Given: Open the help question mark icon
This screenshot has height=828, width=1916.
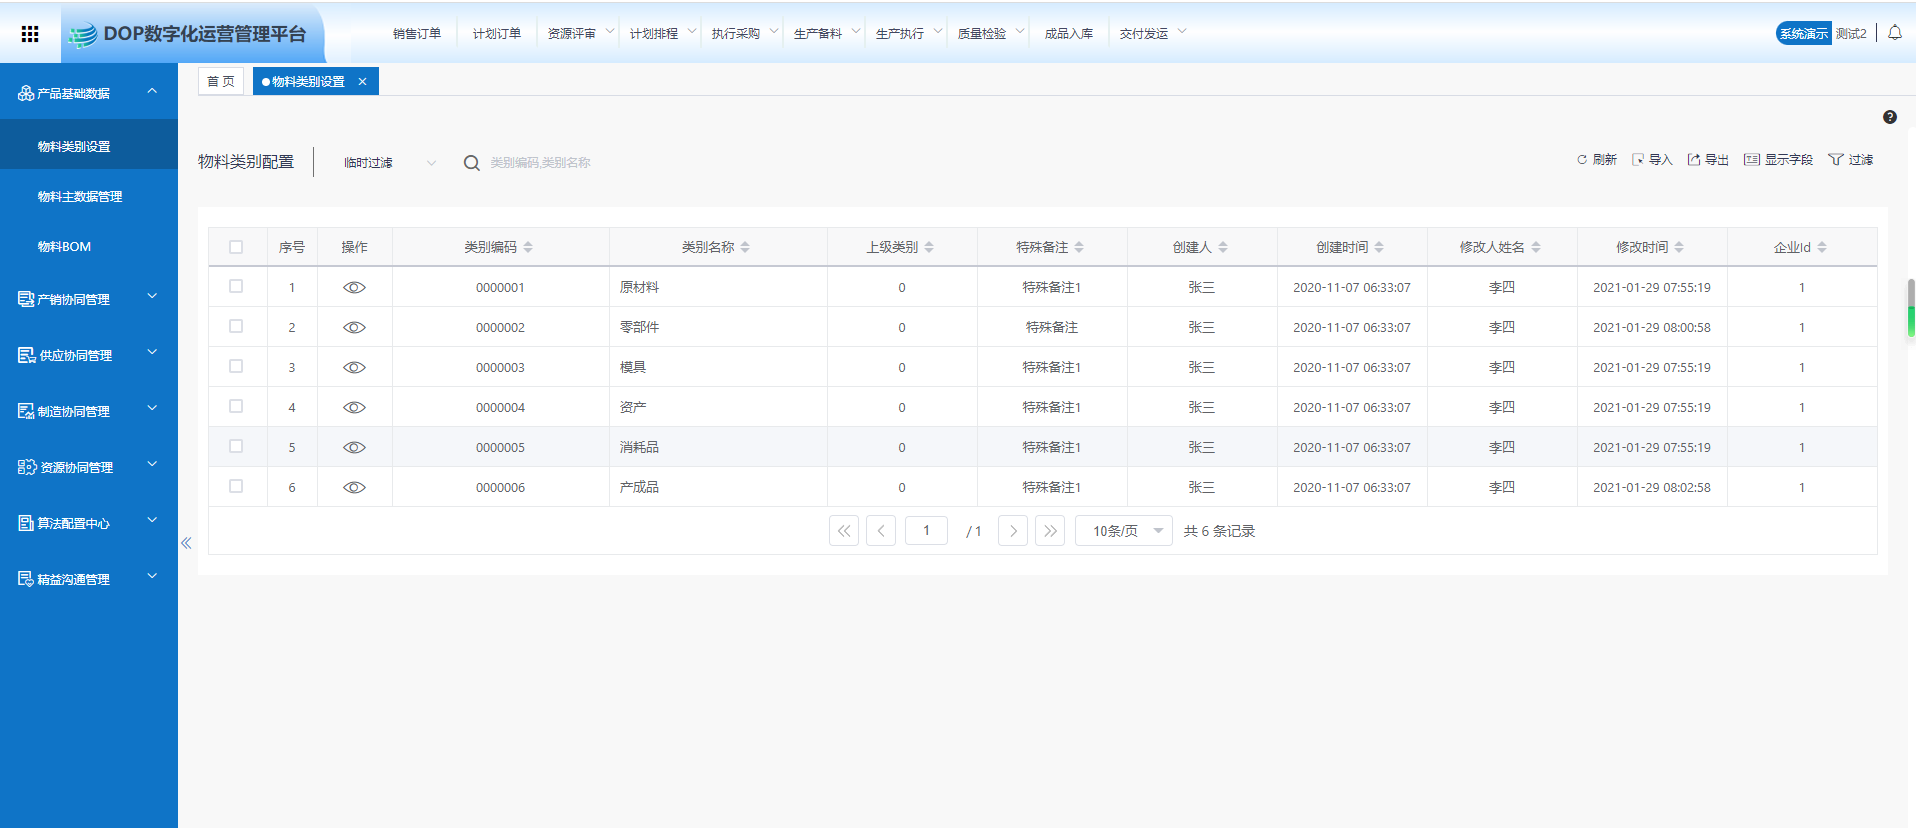Looking at the screenshot, I should [x=1890, y=117].
